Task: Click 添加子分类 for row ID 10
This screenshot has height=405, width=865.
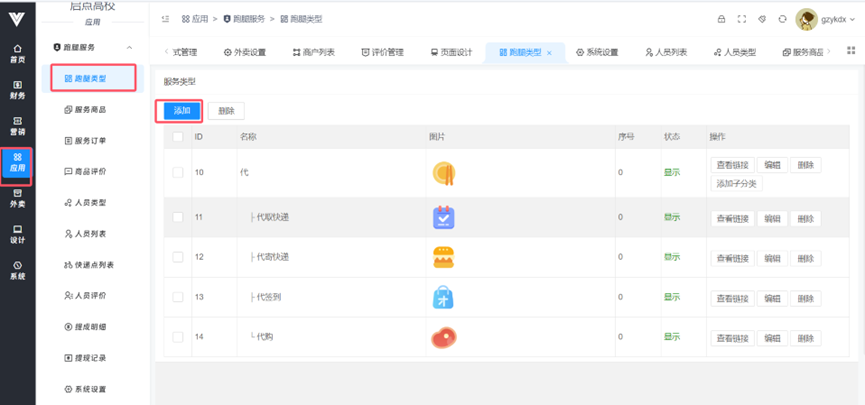Action: pyautogui.click(x=737, y=183)
